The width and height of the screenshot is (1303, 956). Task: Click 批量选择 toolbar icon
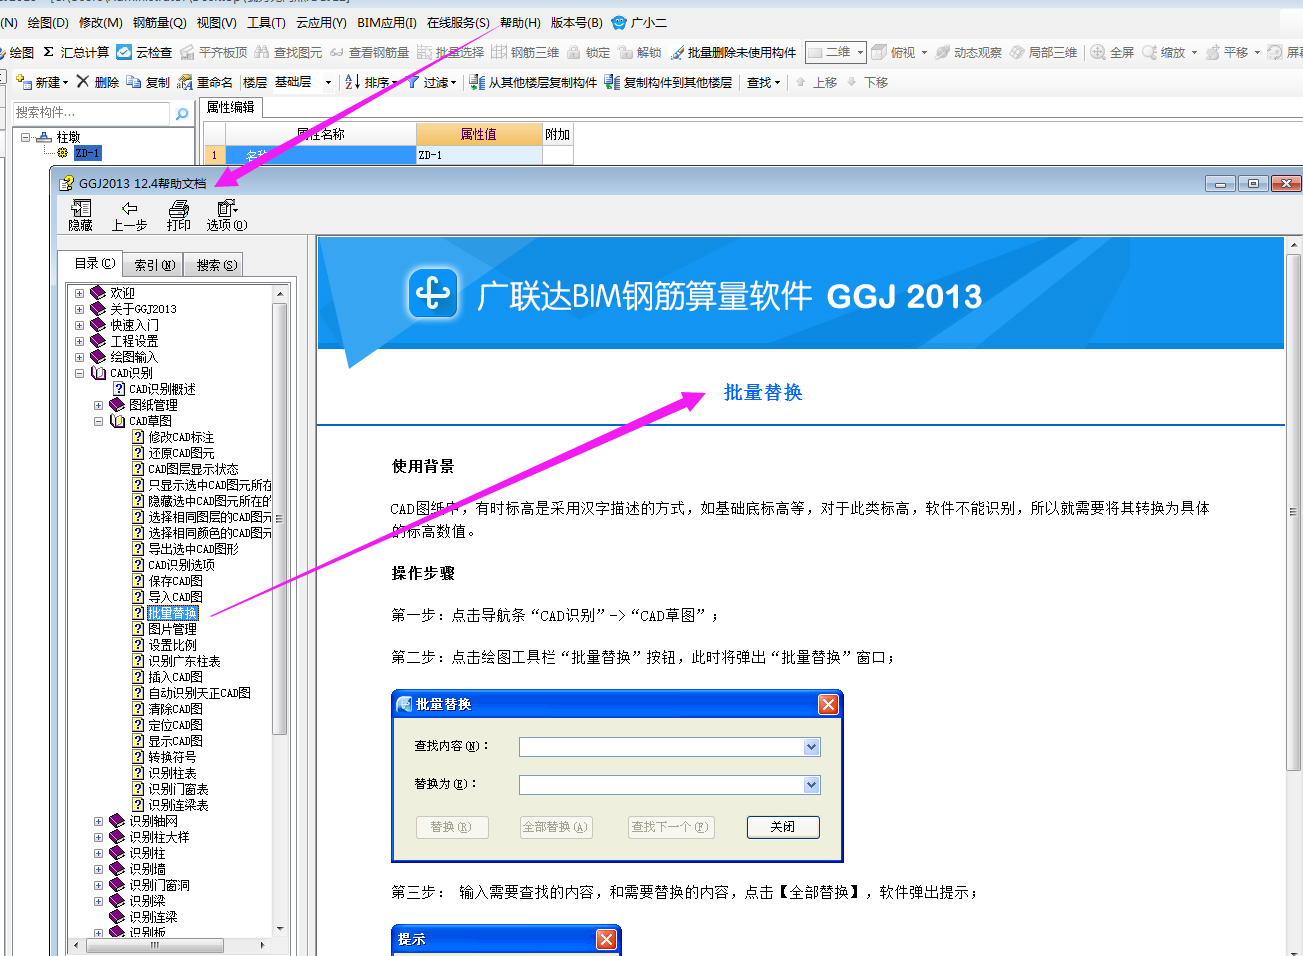424,52
